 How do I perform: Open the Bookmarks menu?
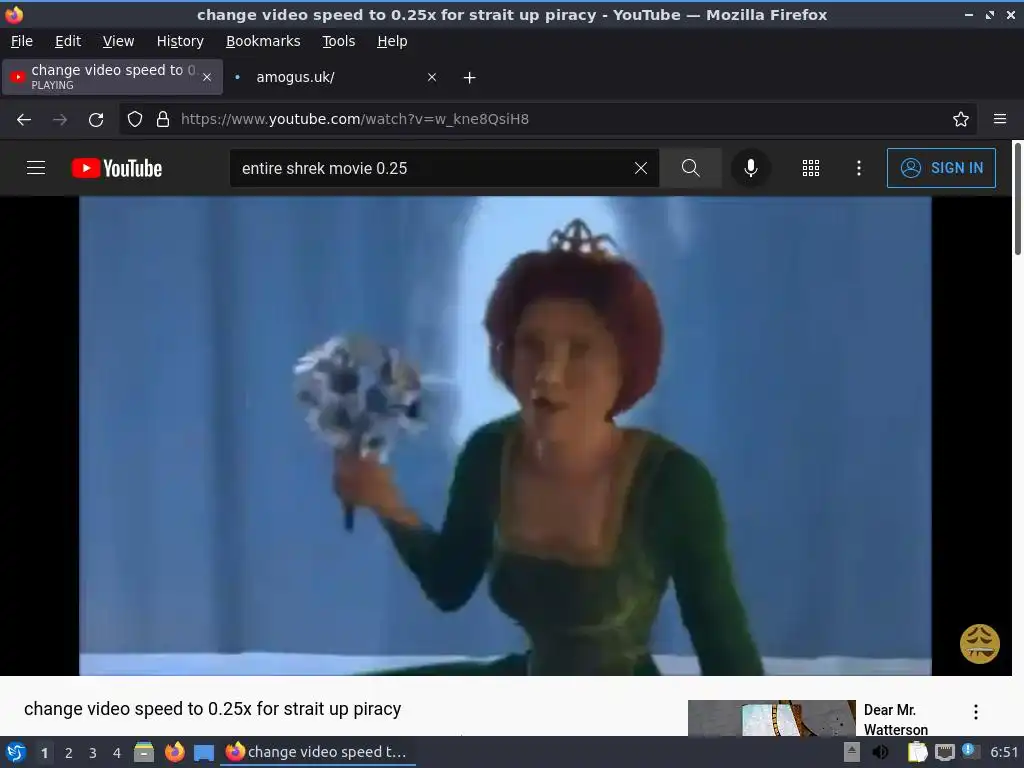point(263,41)
